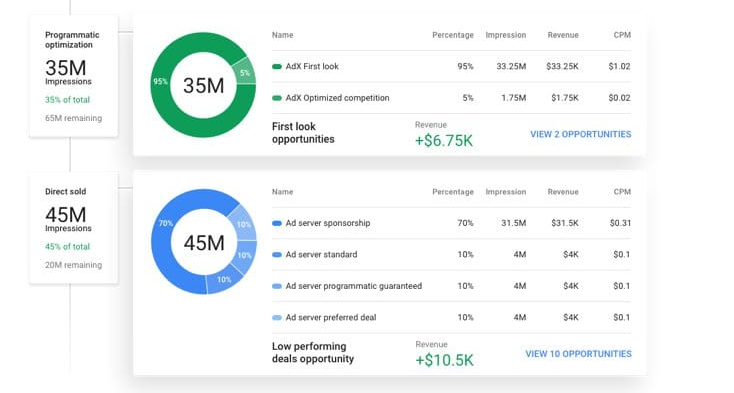This screenshot has width=734, height=393.
Task: Click the Name header in AdX table
Action: pyautogui.click(x=282, y=35)
